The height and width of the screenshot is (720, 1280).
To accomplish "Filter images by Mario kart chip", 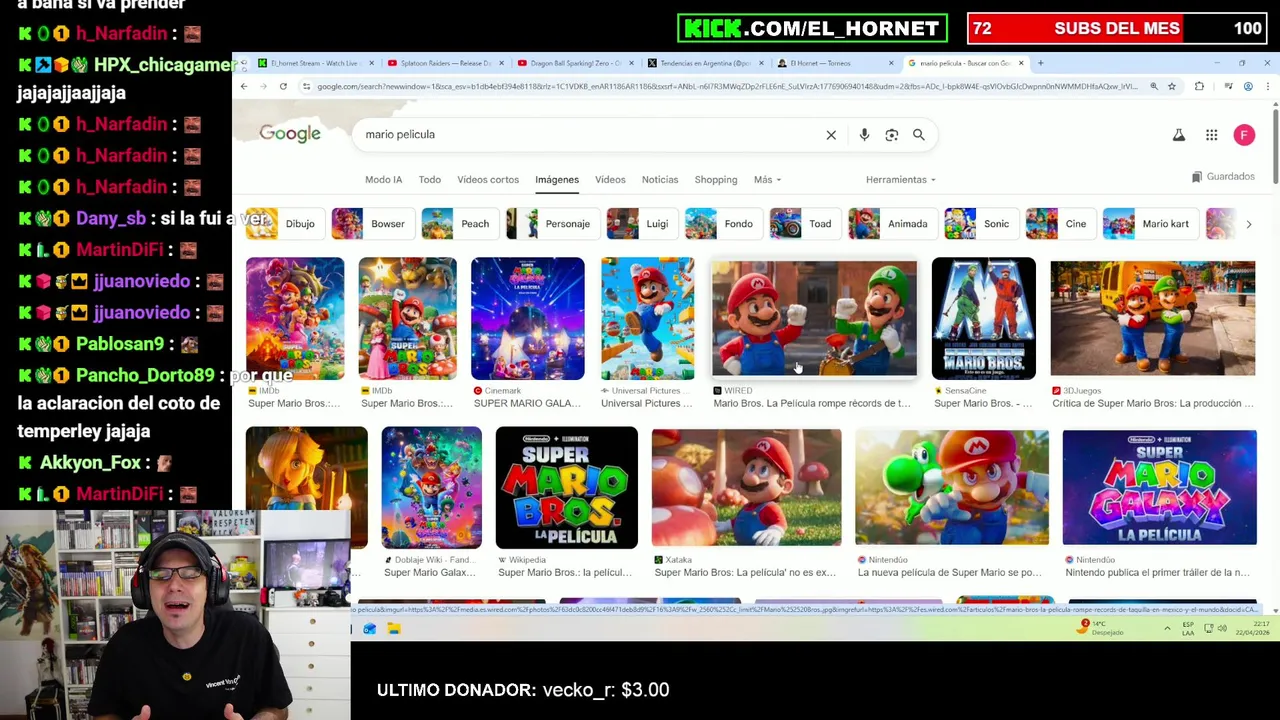I will coord(1149,224).
